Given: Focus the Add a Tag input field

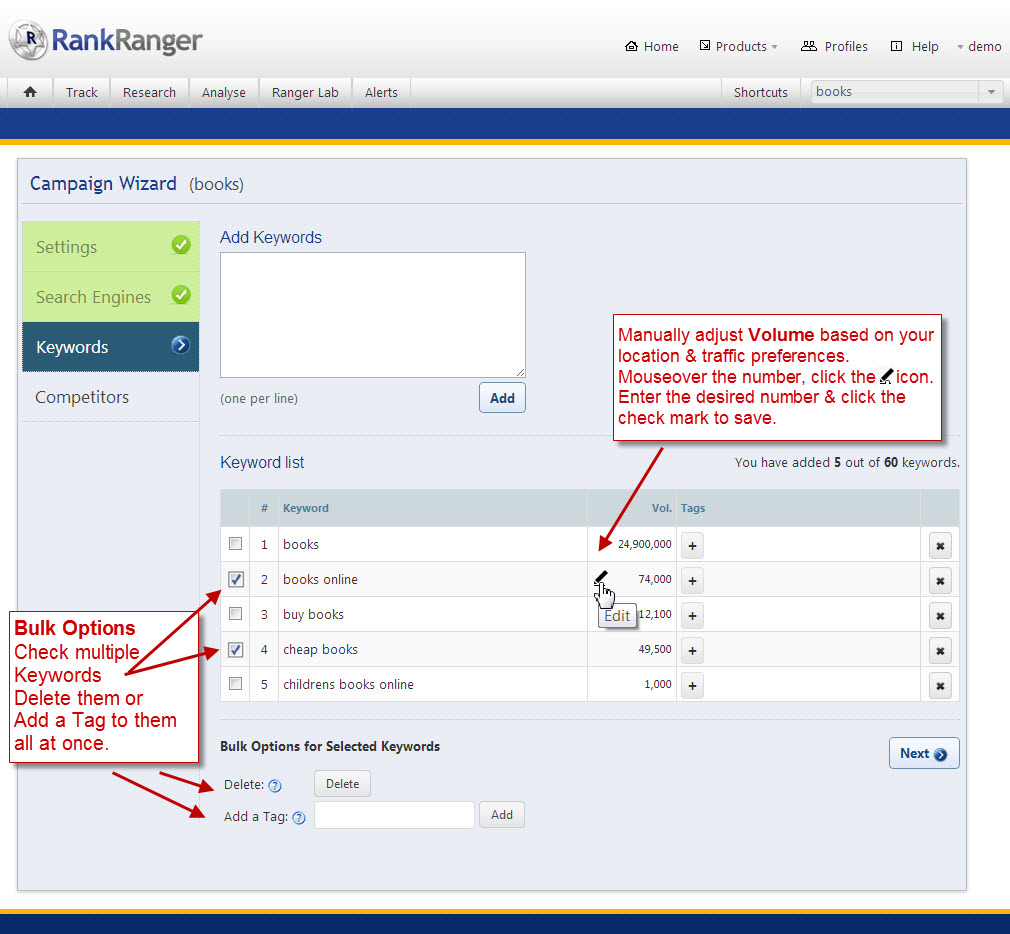Looking at the screenshot, I should tap(394, 815).
